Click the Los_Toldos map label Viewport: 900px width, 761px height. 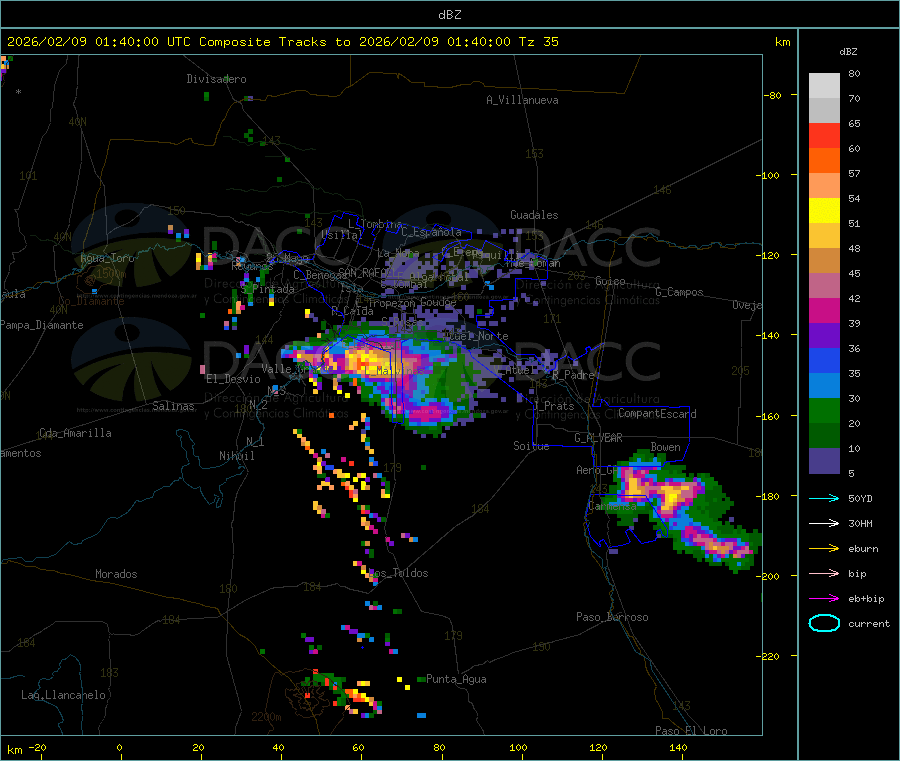pyautogui.click(x=398, y=573)
